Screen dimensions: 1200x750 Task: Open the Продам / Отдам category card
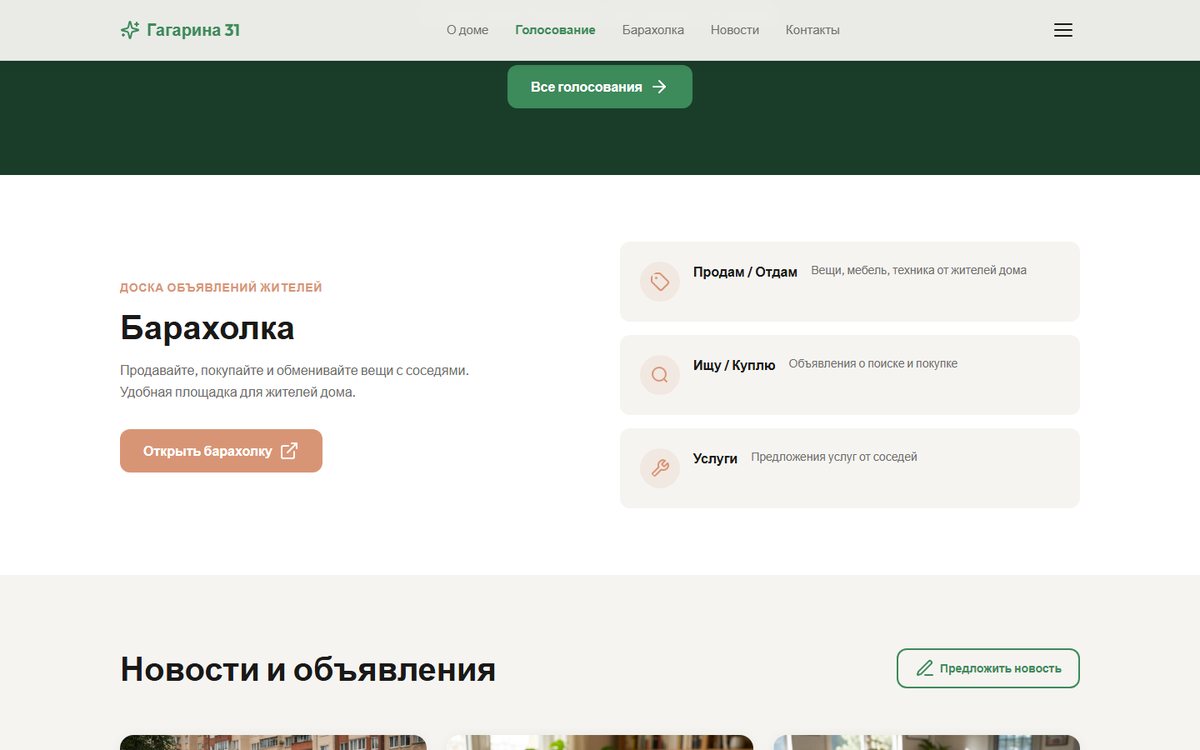[x=850, y=282]
